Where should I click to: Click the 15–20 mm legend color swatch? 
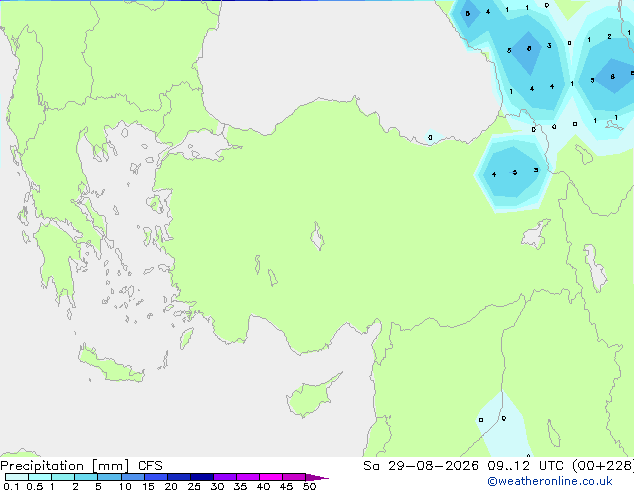coord(155,477)
